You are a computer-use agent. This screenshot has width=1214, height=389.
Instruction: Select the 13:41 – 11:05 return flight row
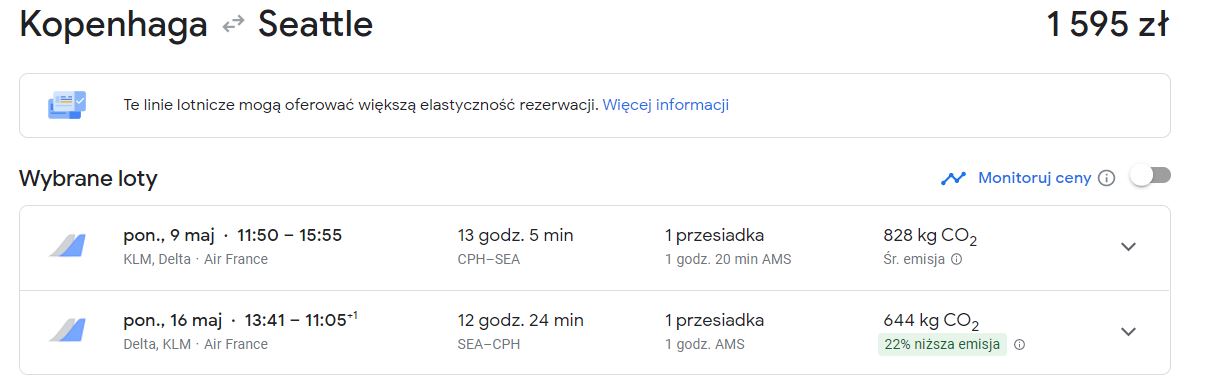(594, 332)
